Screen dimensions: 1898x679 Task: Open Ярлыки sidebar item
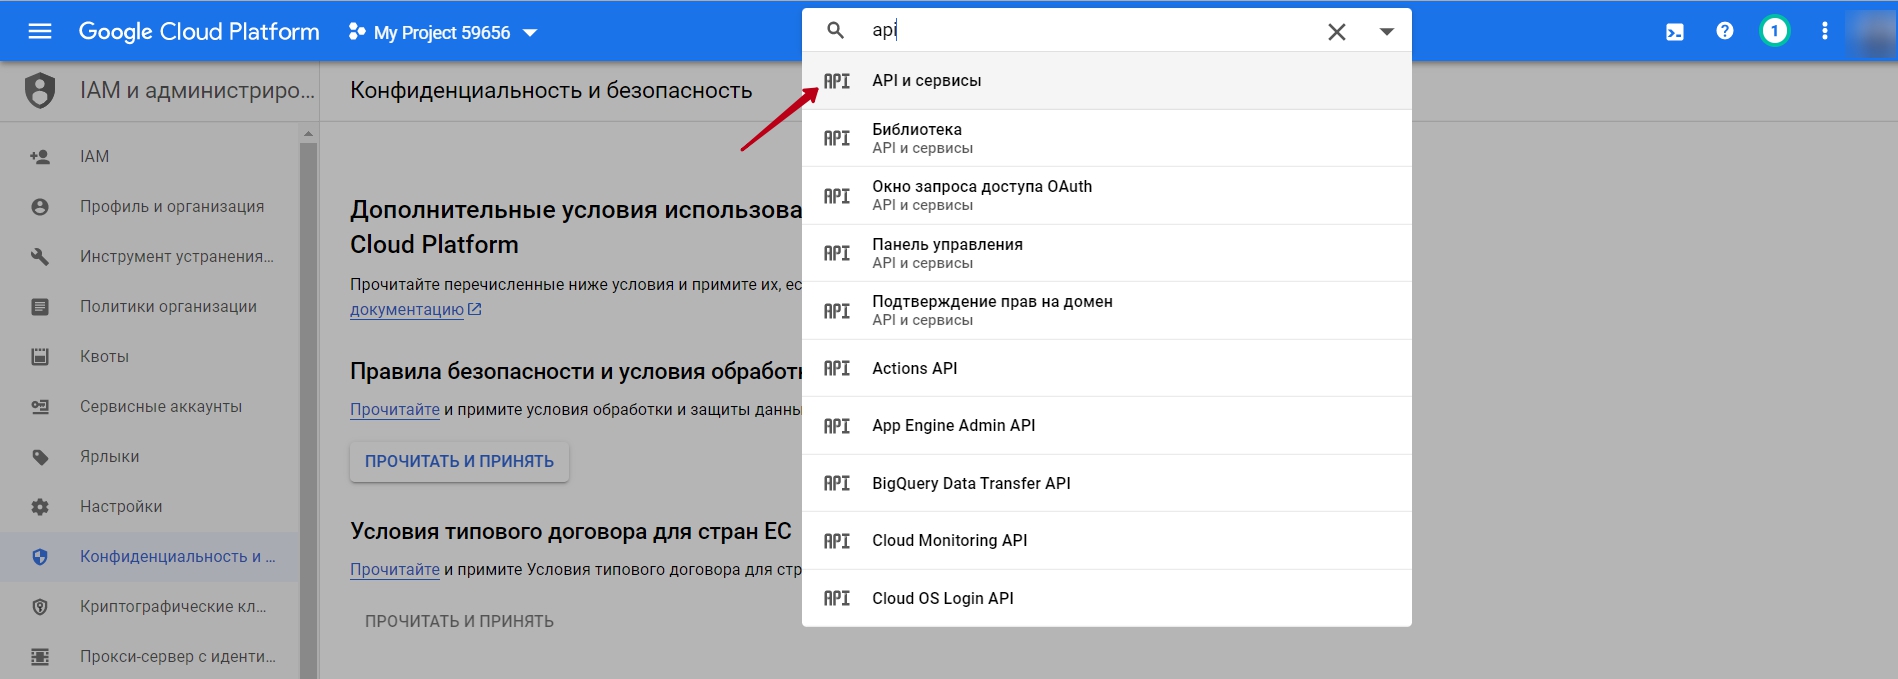(150, 456)
